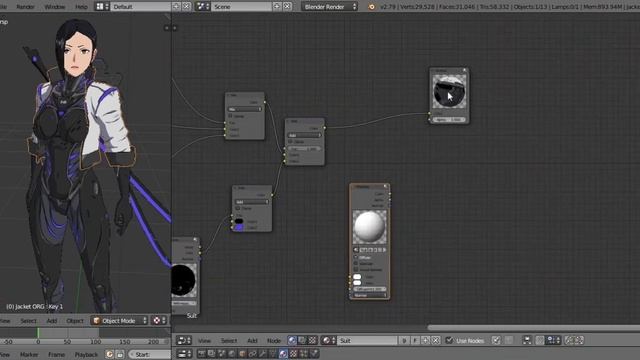Open the Object Mode dropdown
640x360 pixels.
(x=119, y=321)
